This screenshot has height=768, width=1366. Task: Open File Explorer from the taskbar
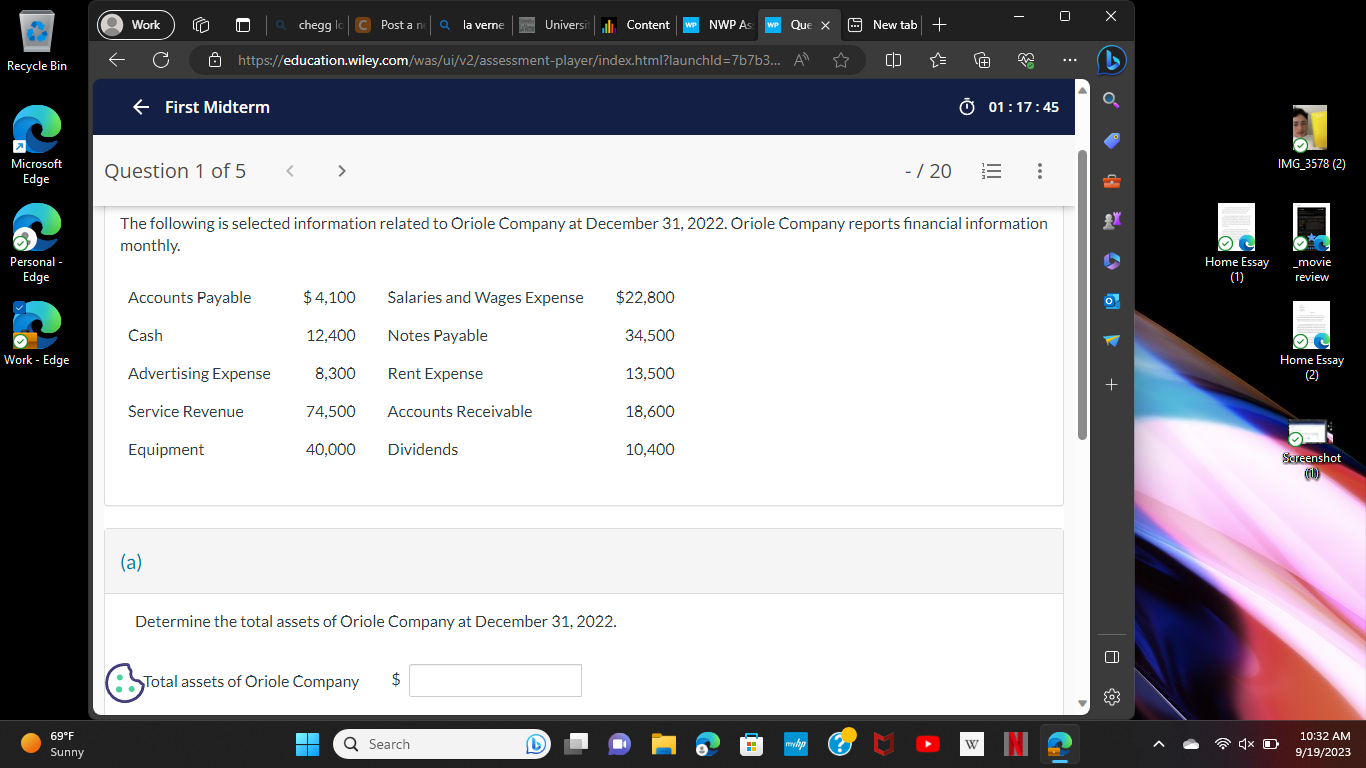click(x=664, y=744)
